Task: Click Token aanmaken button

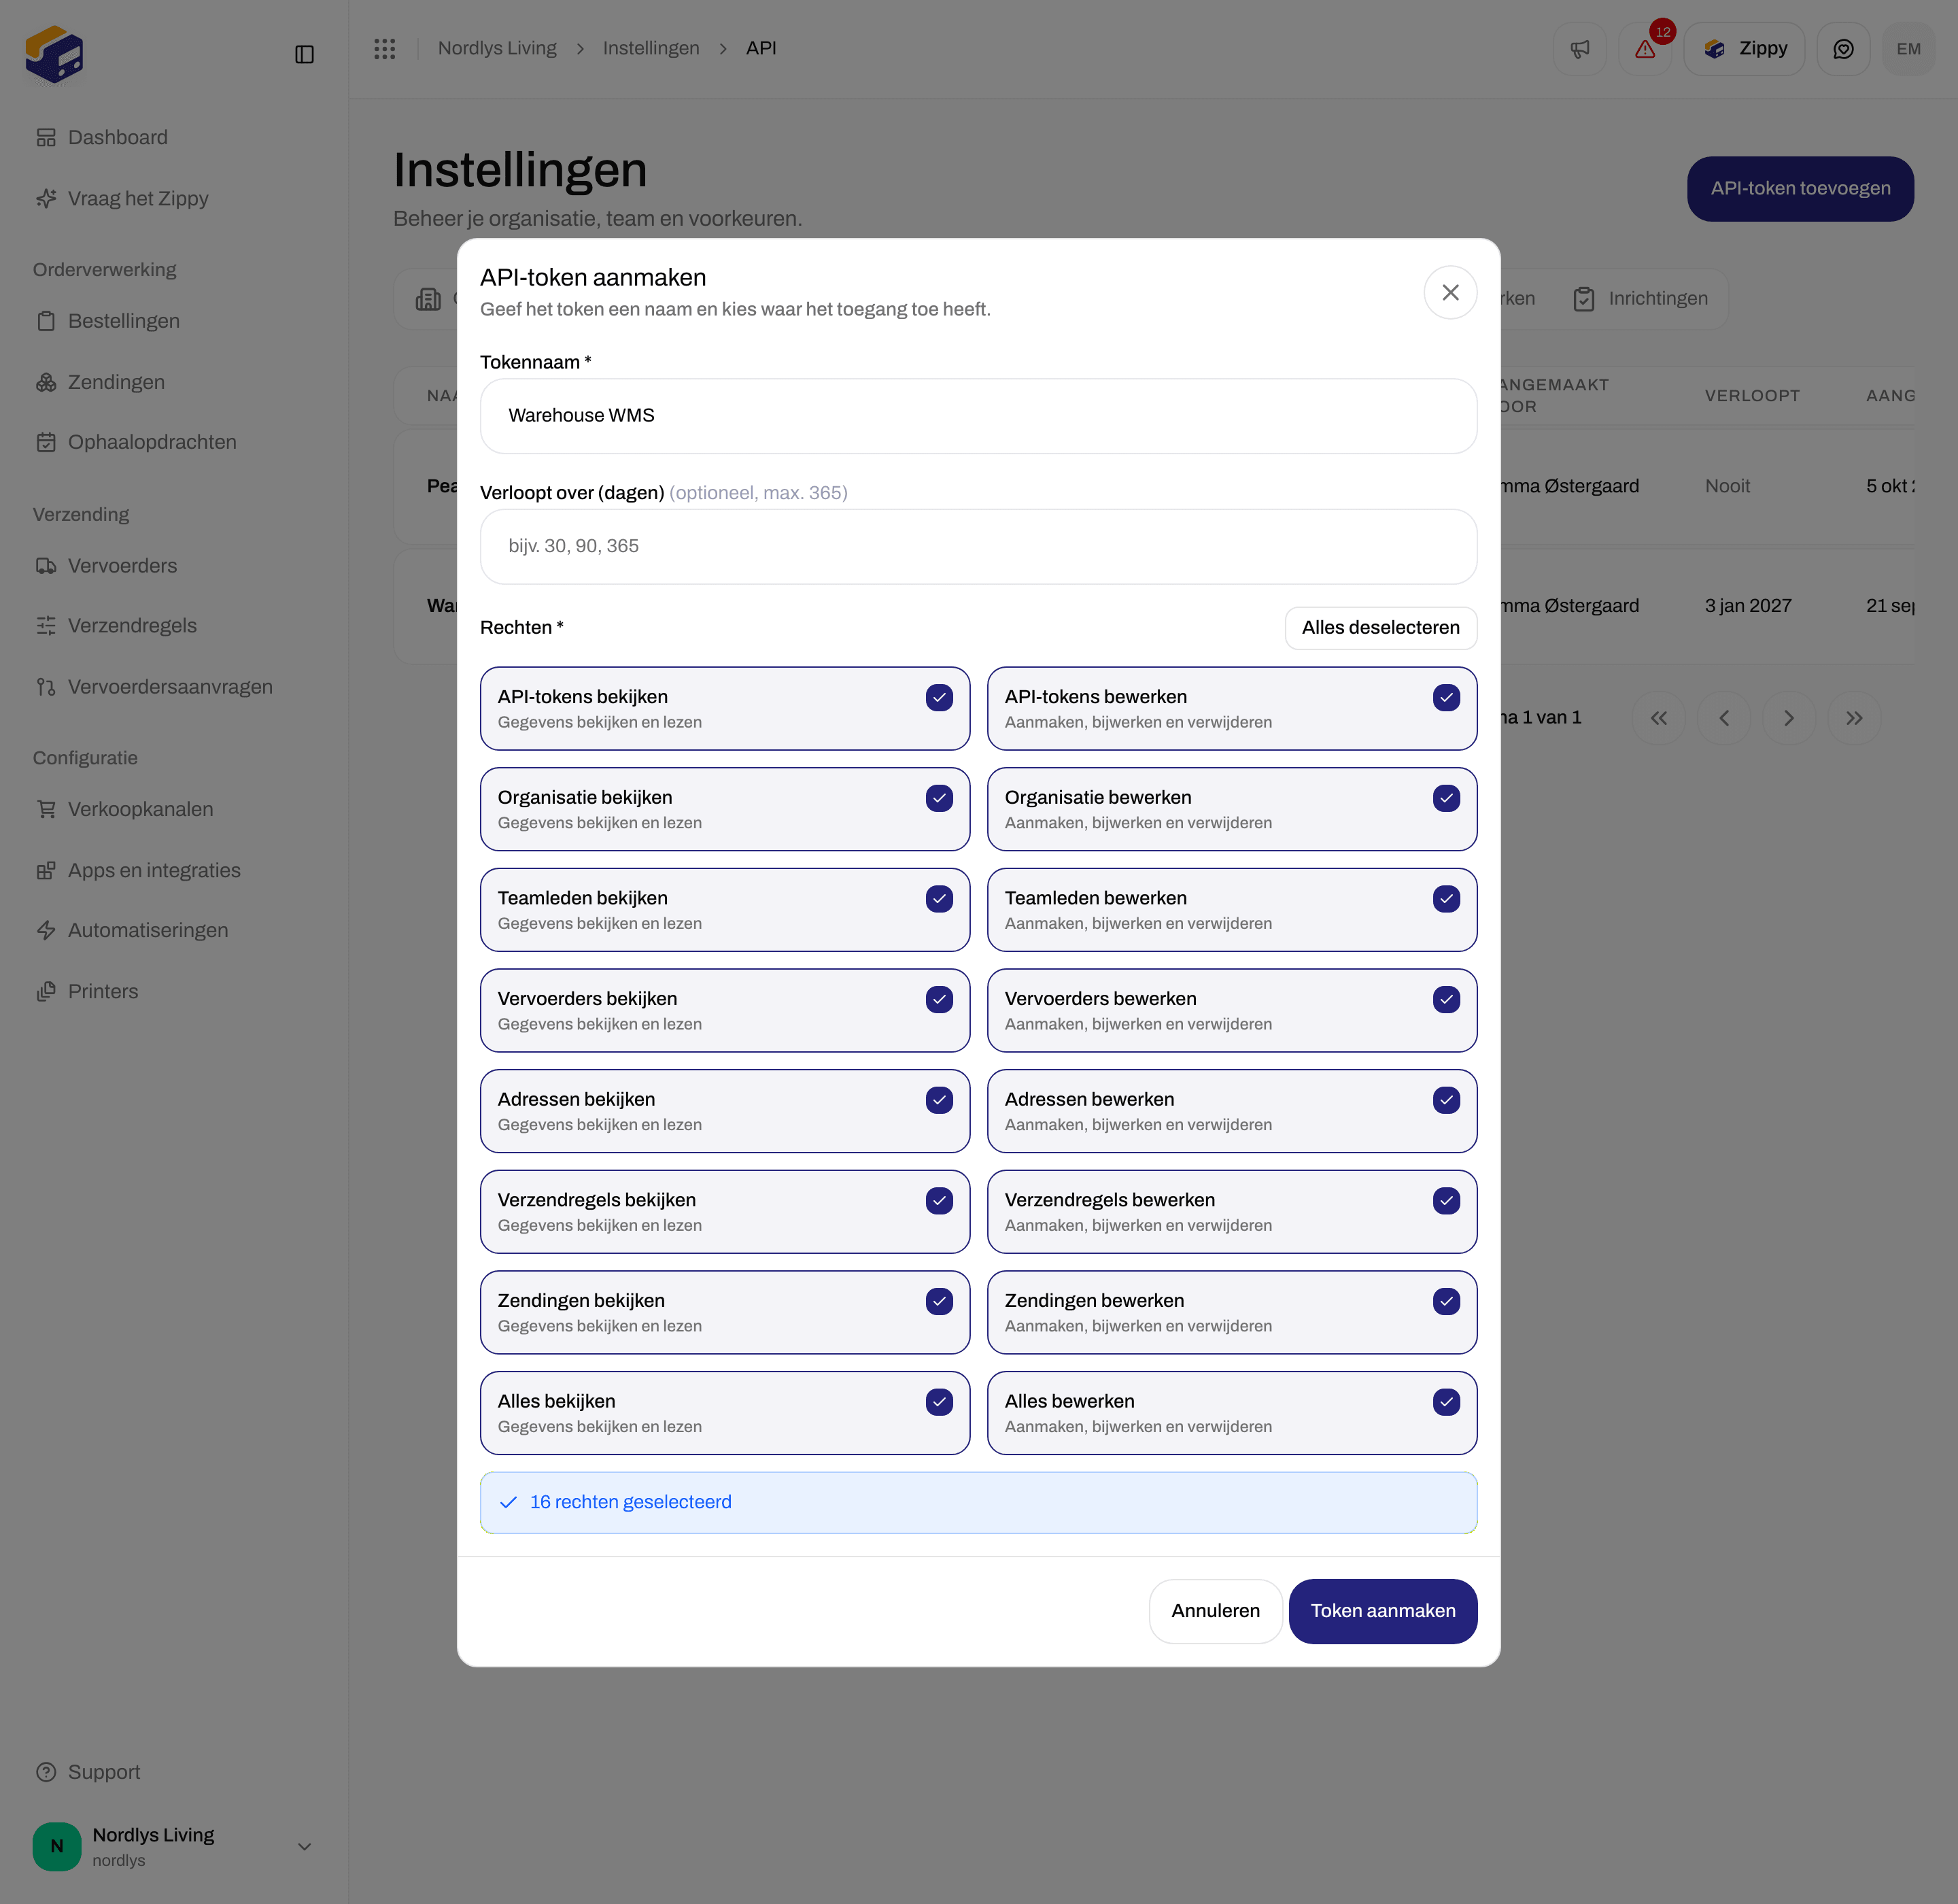Action: (1382, 1611)
